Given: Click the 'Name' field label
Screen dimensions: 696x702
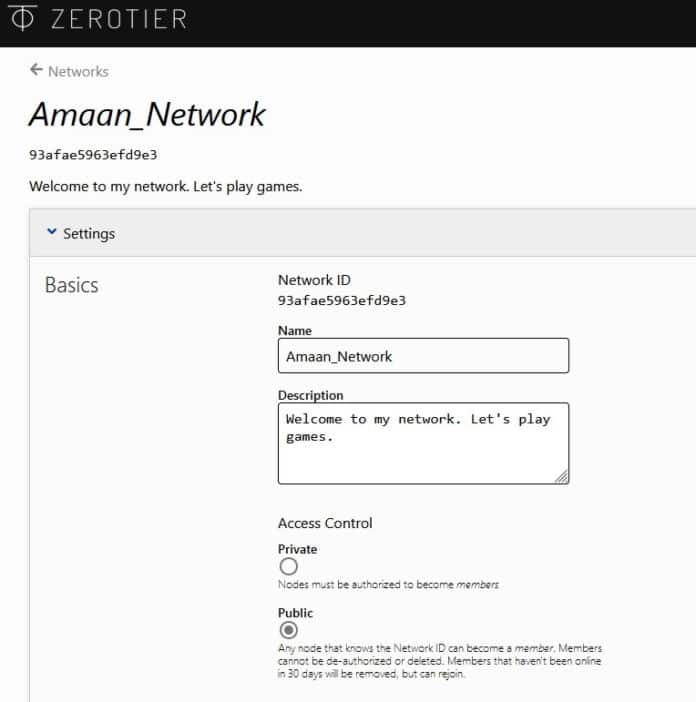Looking at the screenshot, I should [x=294, y=330].
